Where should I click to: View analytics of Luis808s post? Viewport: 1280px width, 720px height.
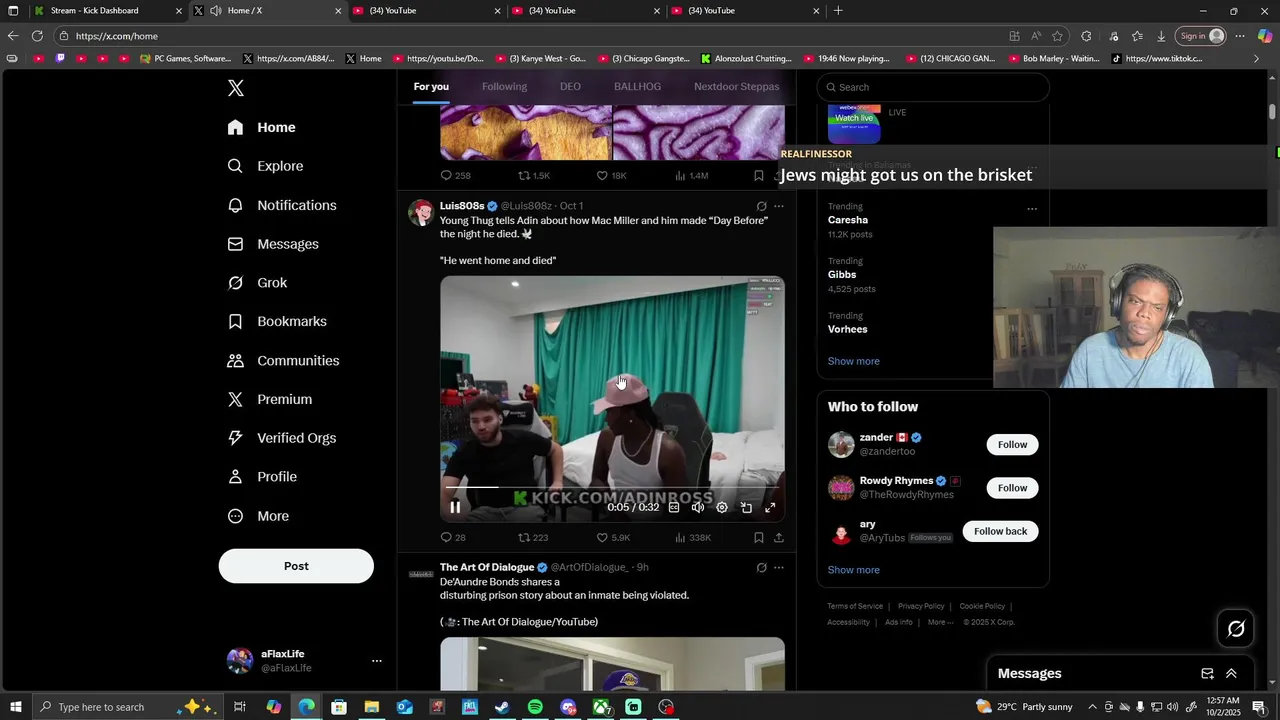[x=693, y=538]
